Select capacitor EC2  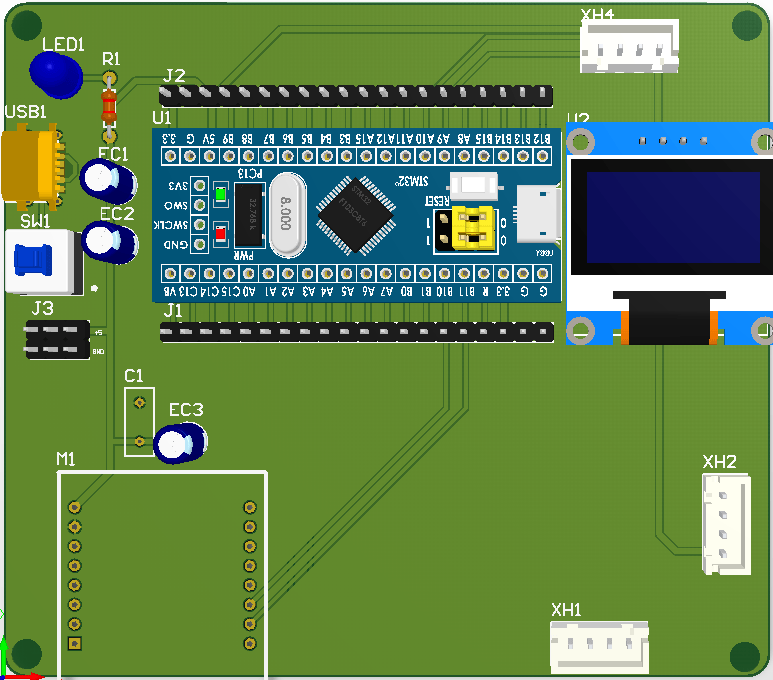pos(110,242)
